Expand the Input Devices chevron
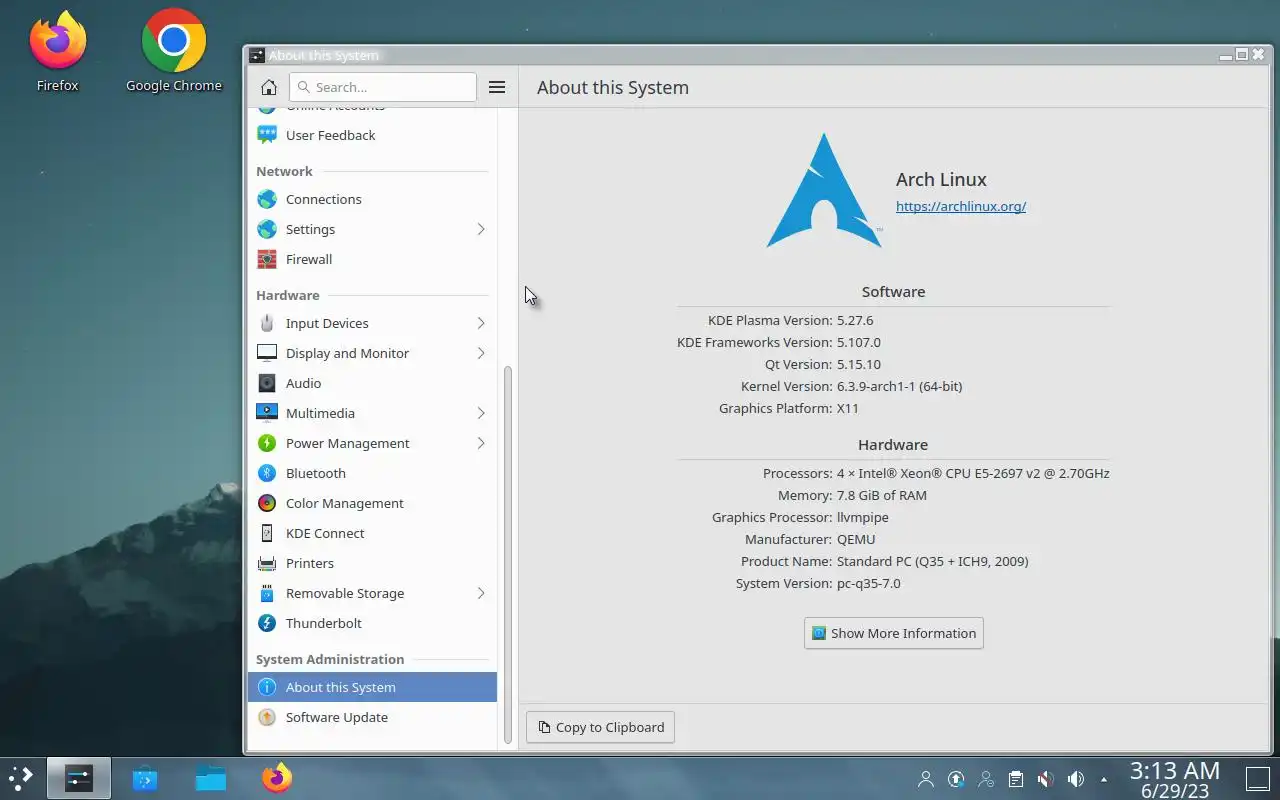 point(481,323)
